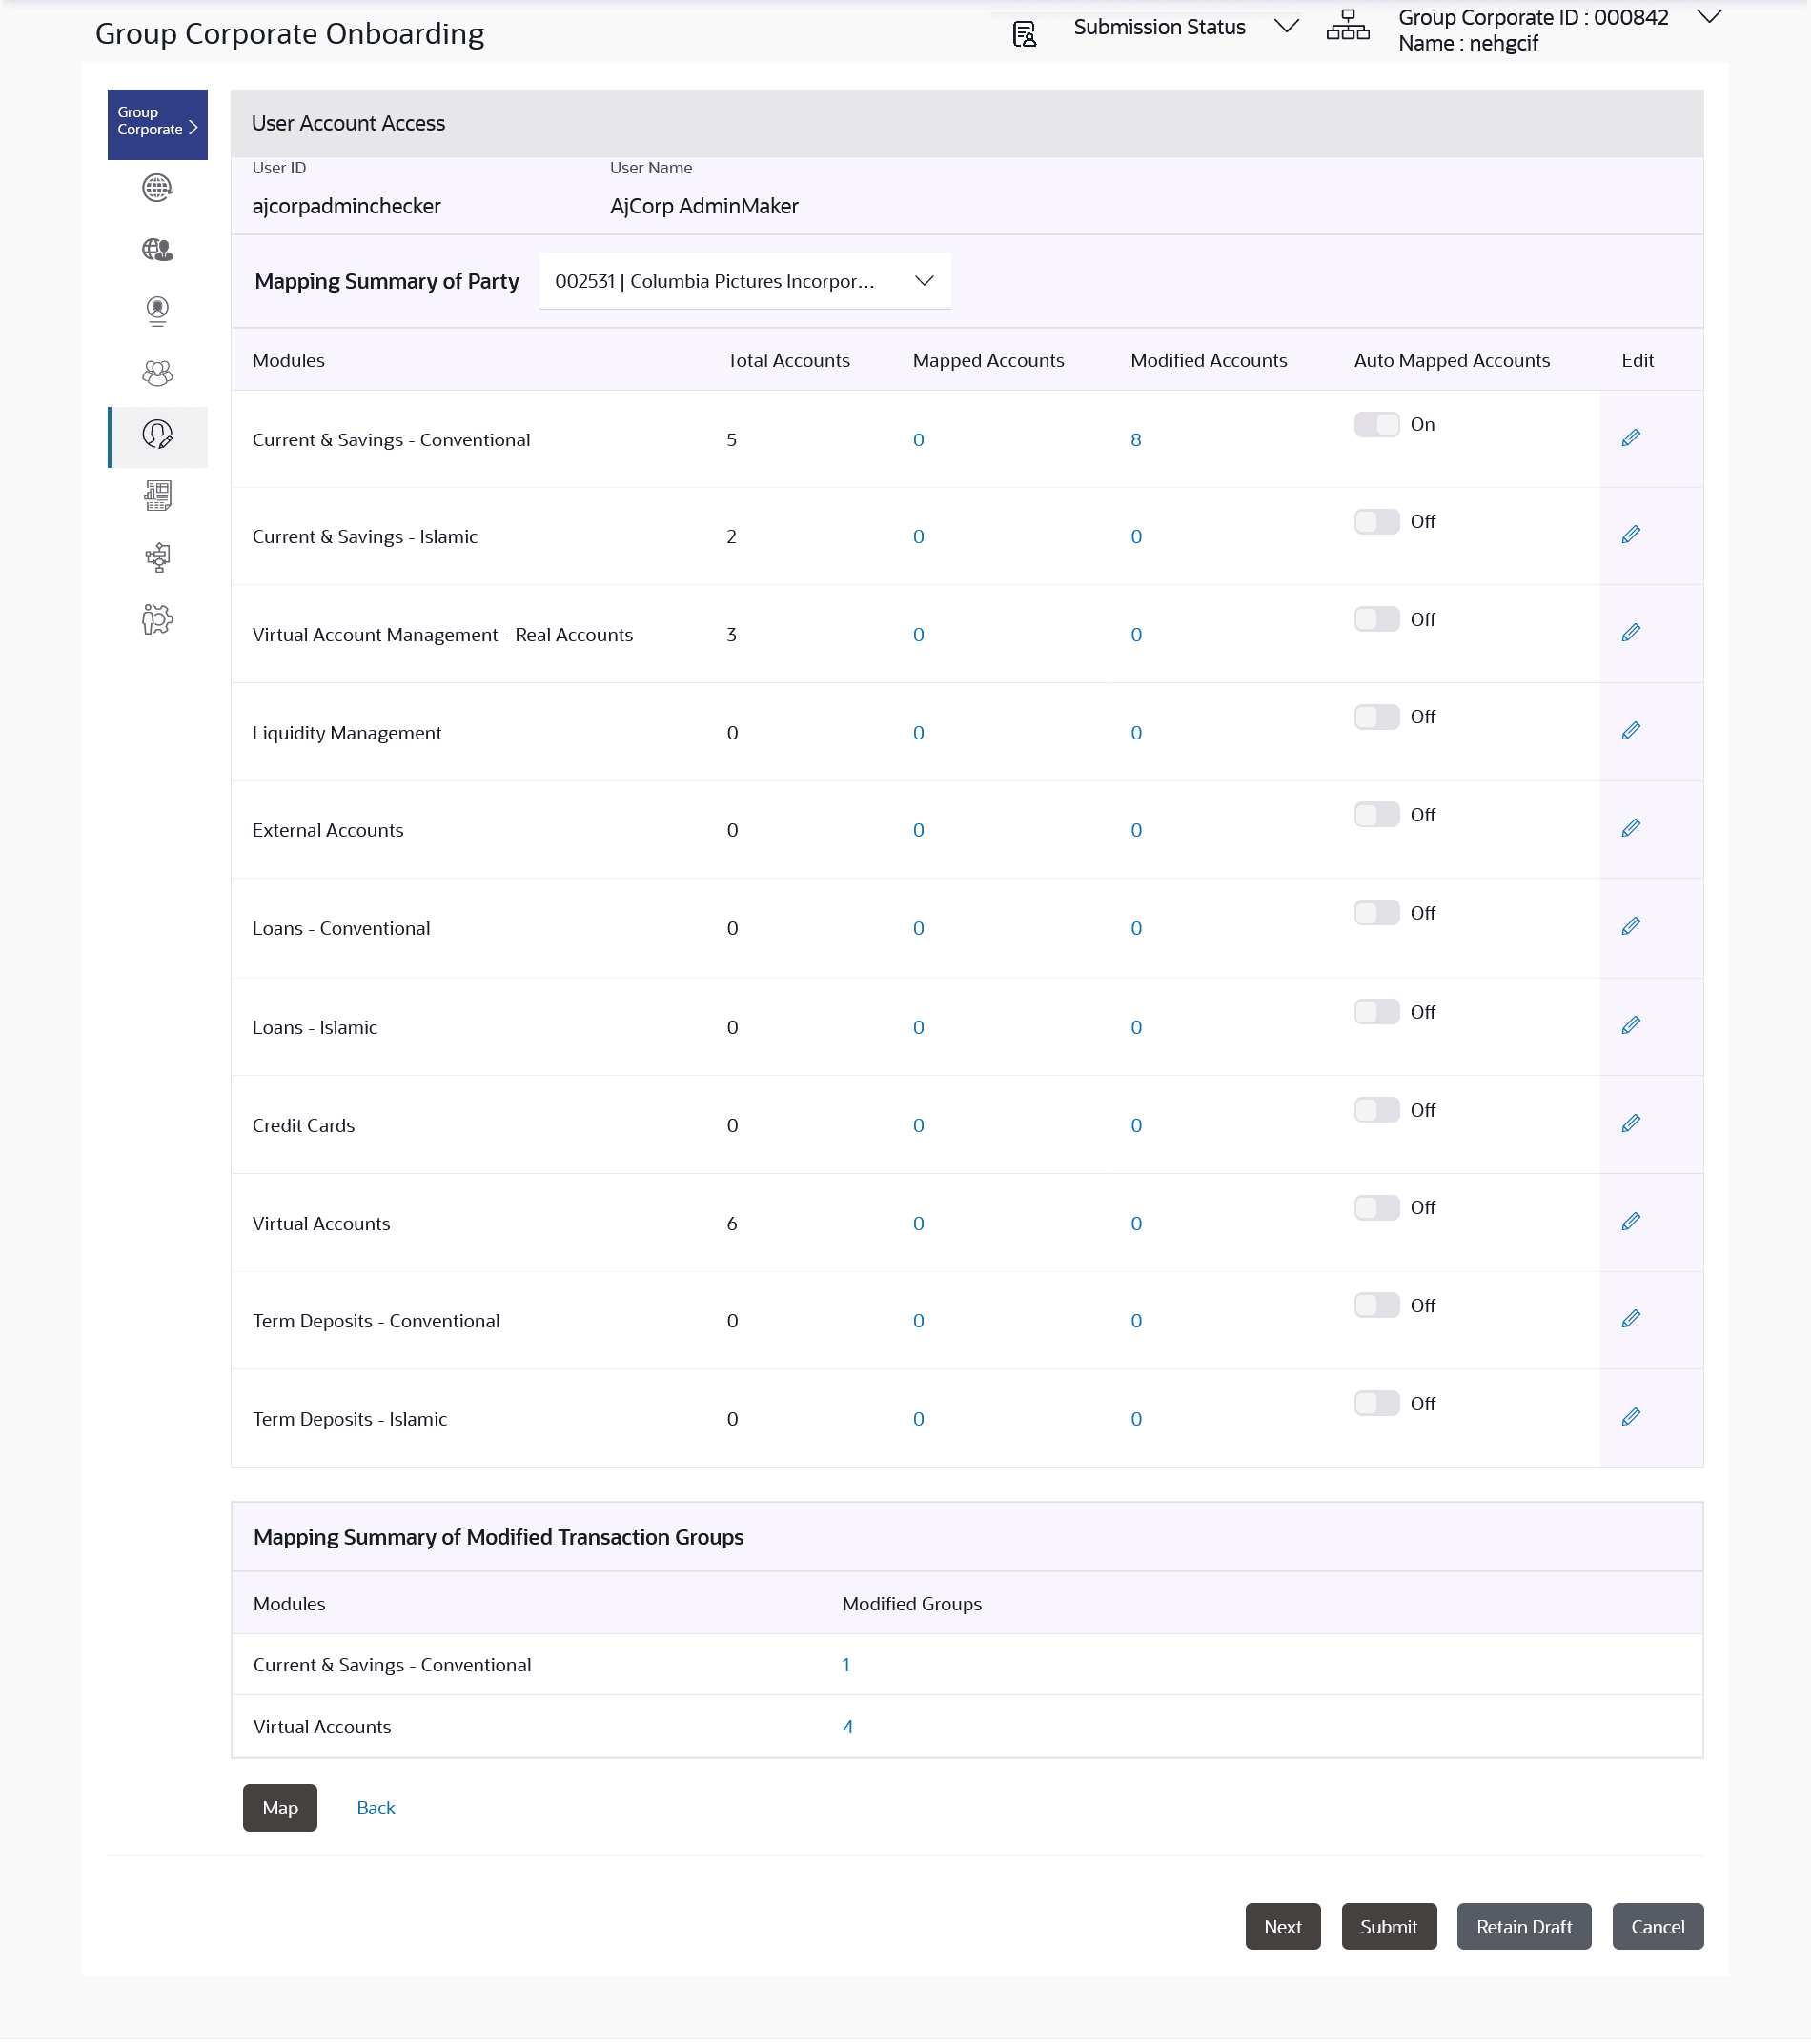Click the Map button

tap(279, 1807)
